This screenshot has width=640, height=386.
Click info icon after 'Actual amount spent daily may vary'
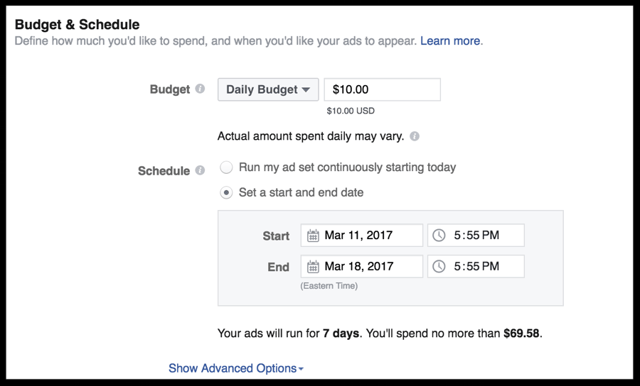[x=414, y=136]
